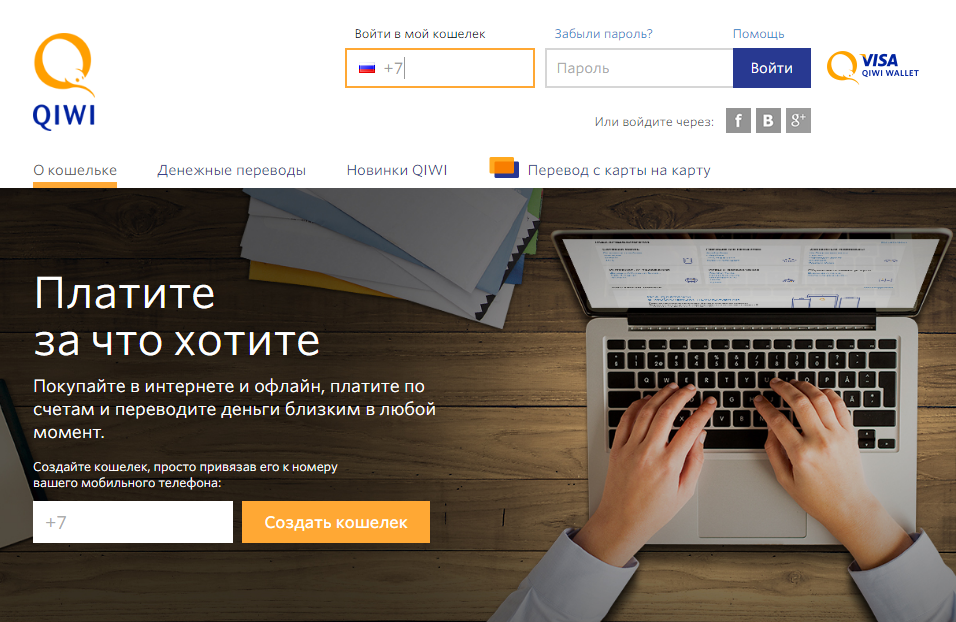Open Перевод с карты на карту
Image resolution: width=956 pixels, height=622 pixels.
click(619, 170)
